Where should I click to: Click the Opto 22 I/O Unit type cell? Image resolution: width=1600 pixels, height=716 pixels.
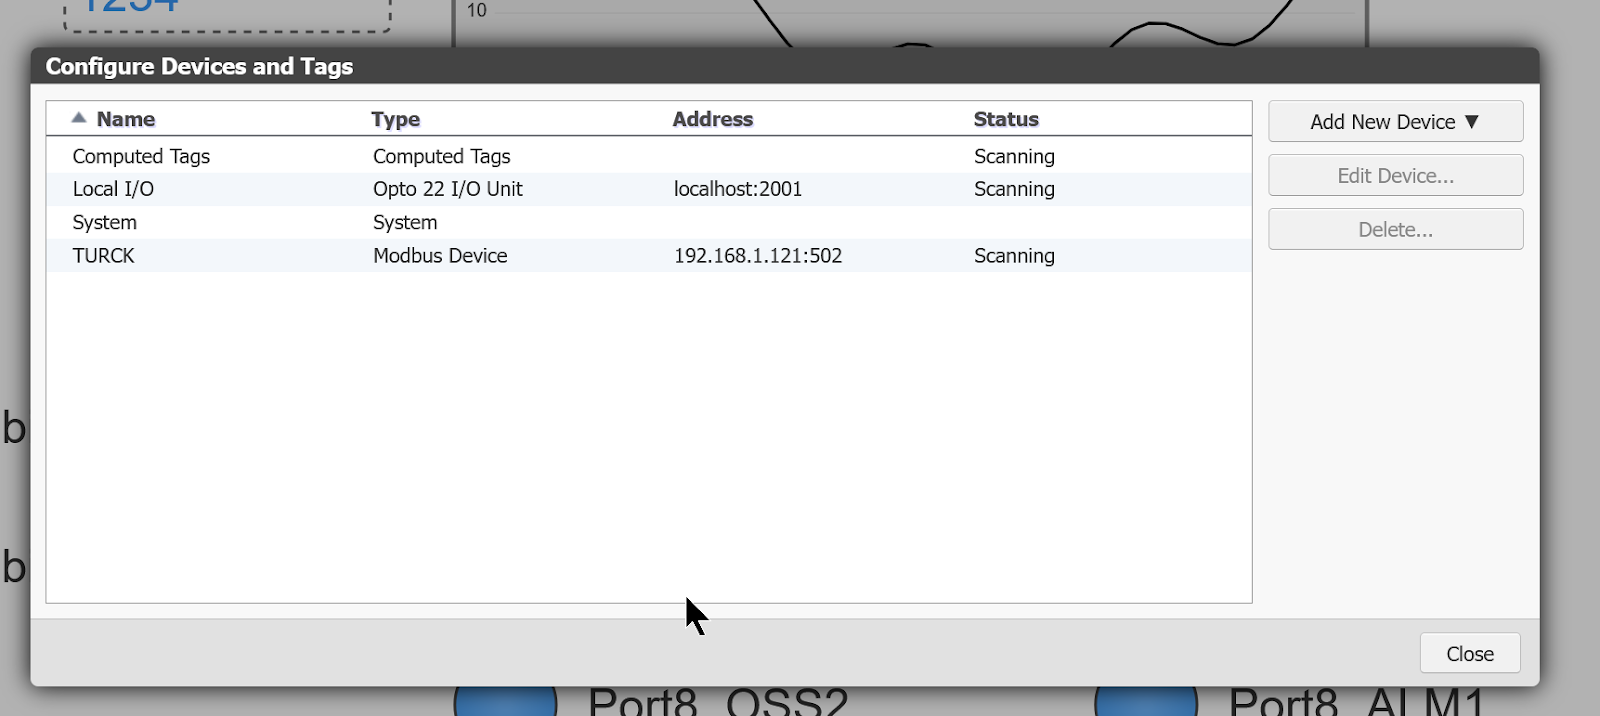point(448,189)
